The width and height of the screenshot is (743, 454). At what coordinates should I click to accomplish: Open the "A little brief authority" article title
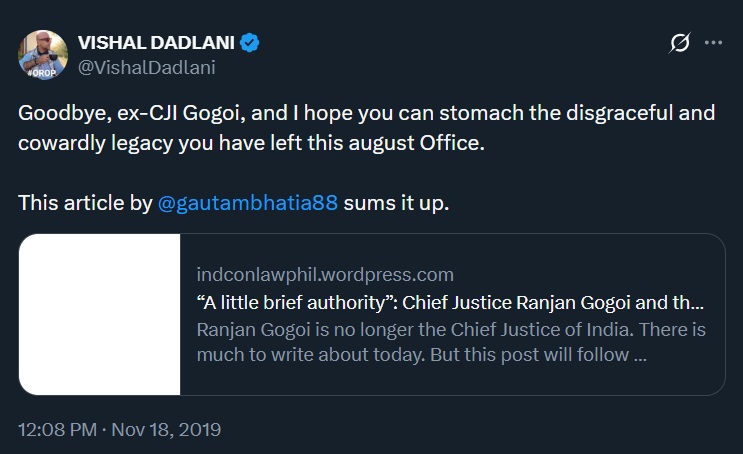pyautogui.click(x=450, y=302)
